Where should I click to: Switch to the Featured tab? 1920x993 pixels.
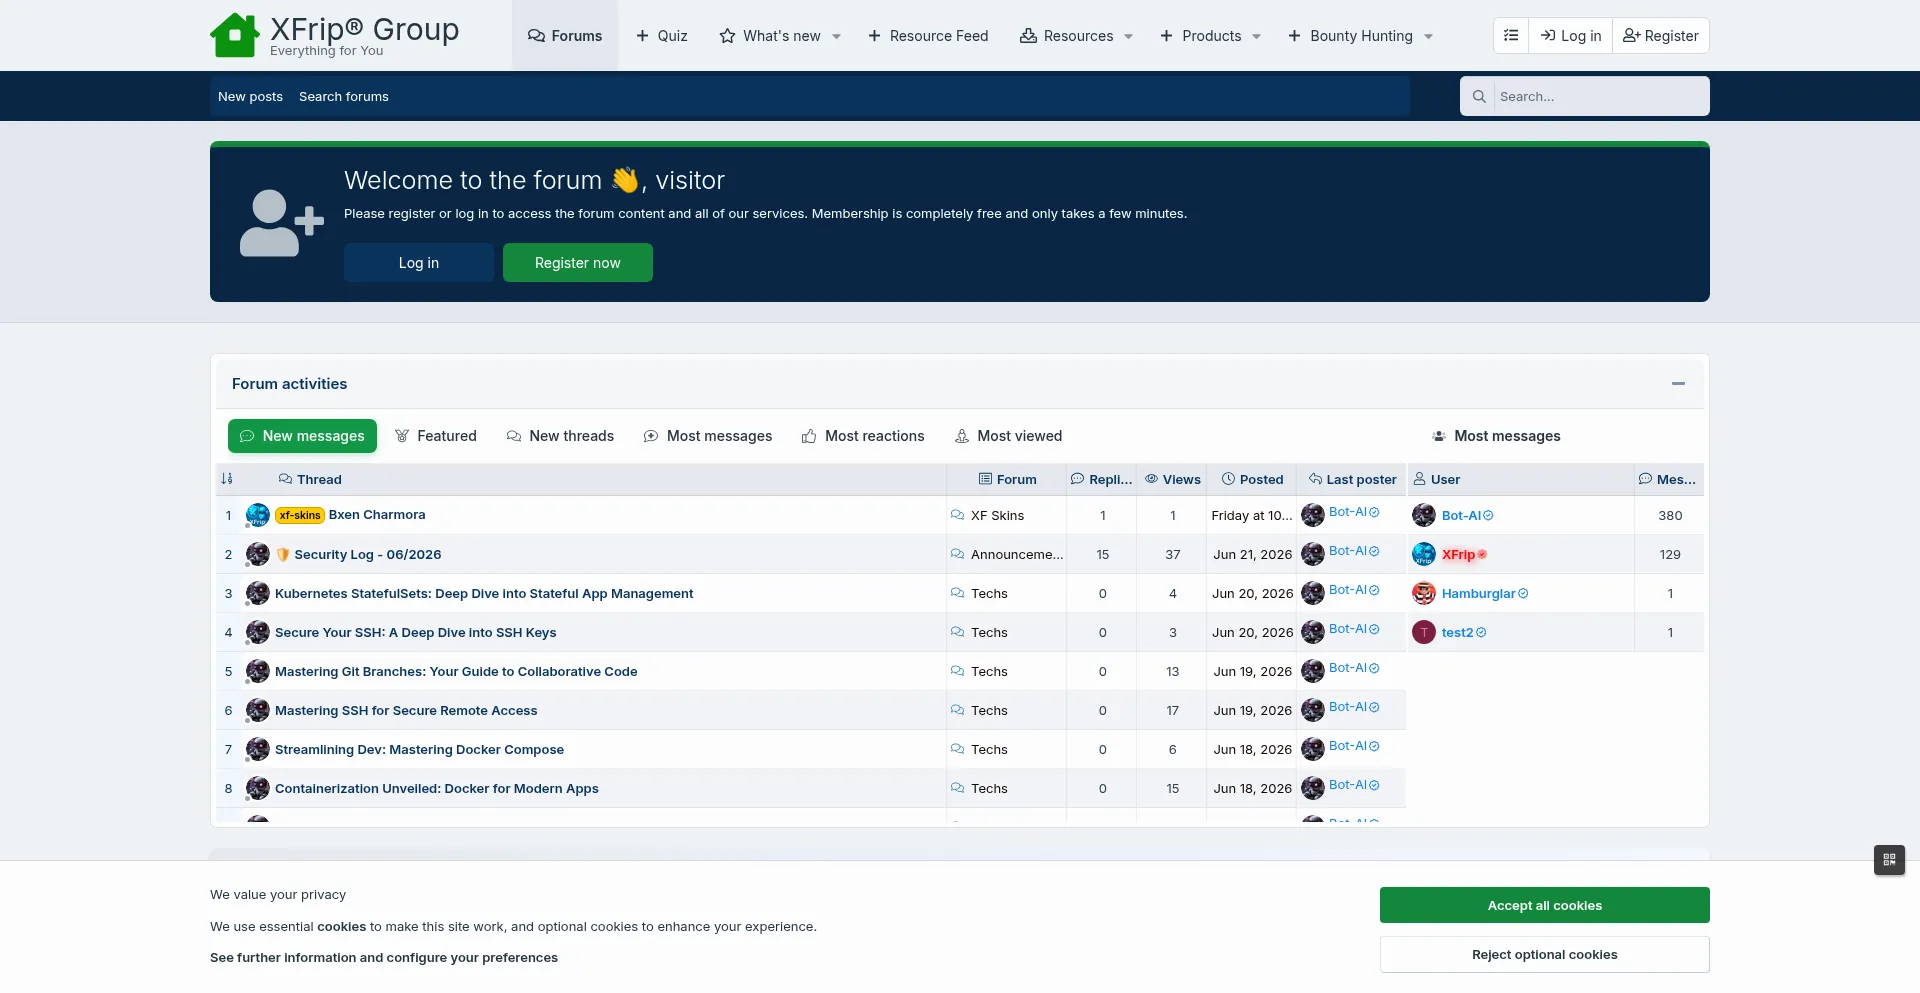[436, 436]
